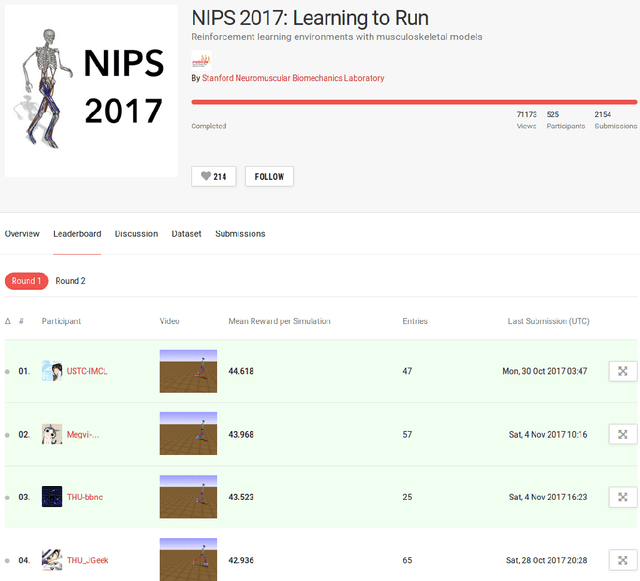Open the THU-bbnc participant avatar
The height and width of the screenshot is (581, 640).
tap(52, 497)
